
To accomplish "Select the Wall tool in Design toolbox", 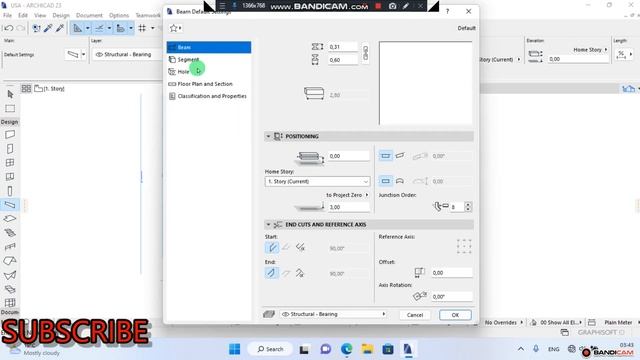I will click(x=10, y=134).
